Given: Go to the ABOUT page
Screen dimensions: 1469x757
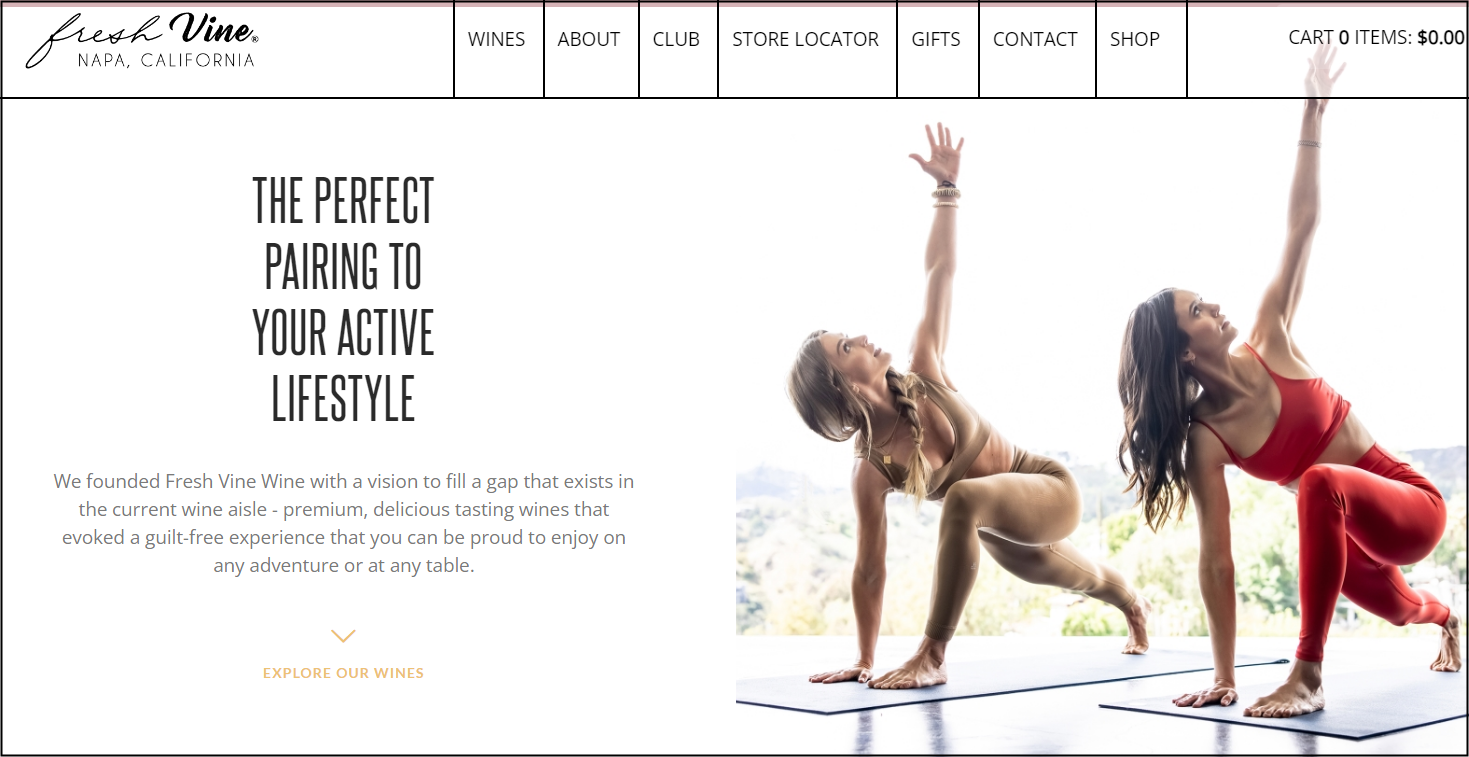Looking at the screenshot, I should pos(589,40).
